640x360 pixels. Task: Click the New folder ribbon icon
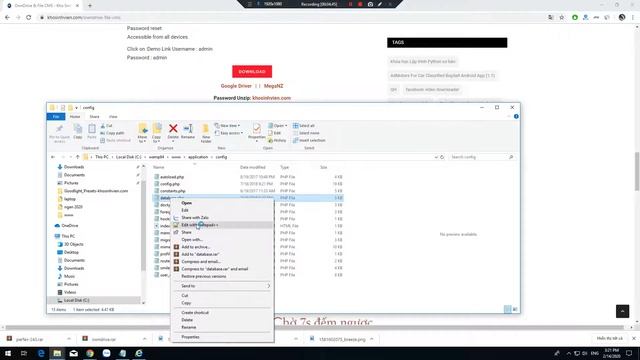coord(206,133)
